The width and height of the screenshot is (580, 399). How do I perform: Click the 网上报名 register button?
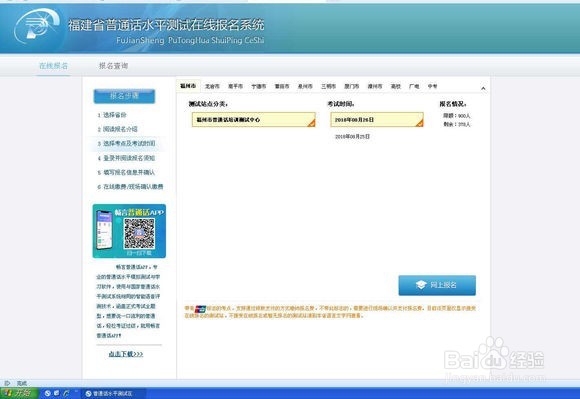tap(437, 285)
